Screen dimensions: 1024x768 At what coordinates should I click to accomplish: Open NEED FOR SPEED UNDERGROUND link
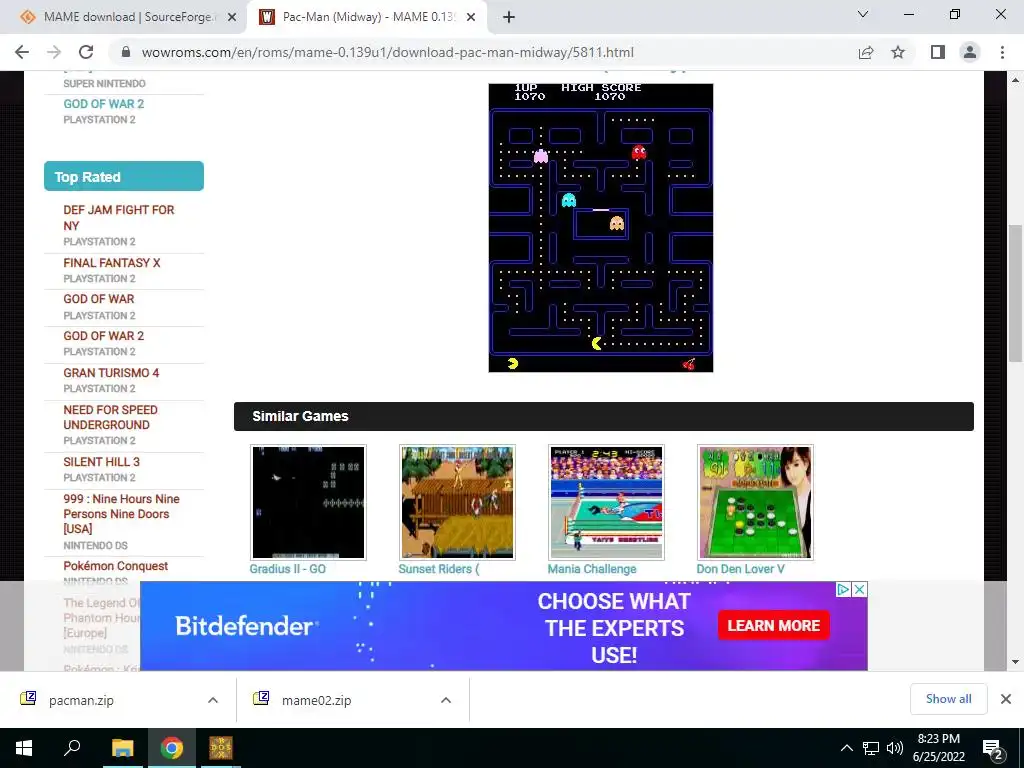110,417
